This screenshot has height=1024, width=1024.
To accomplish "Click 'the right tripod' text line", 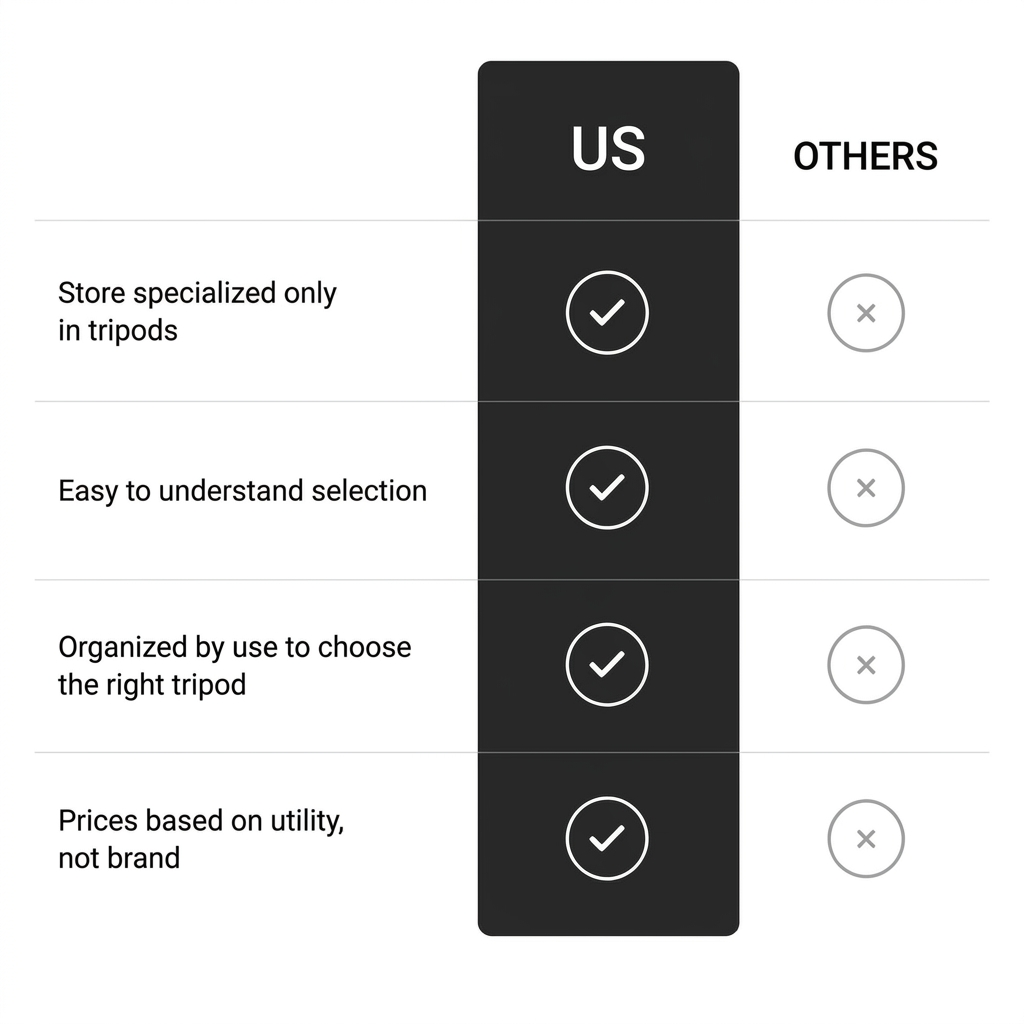I will [x=152, y=685].
